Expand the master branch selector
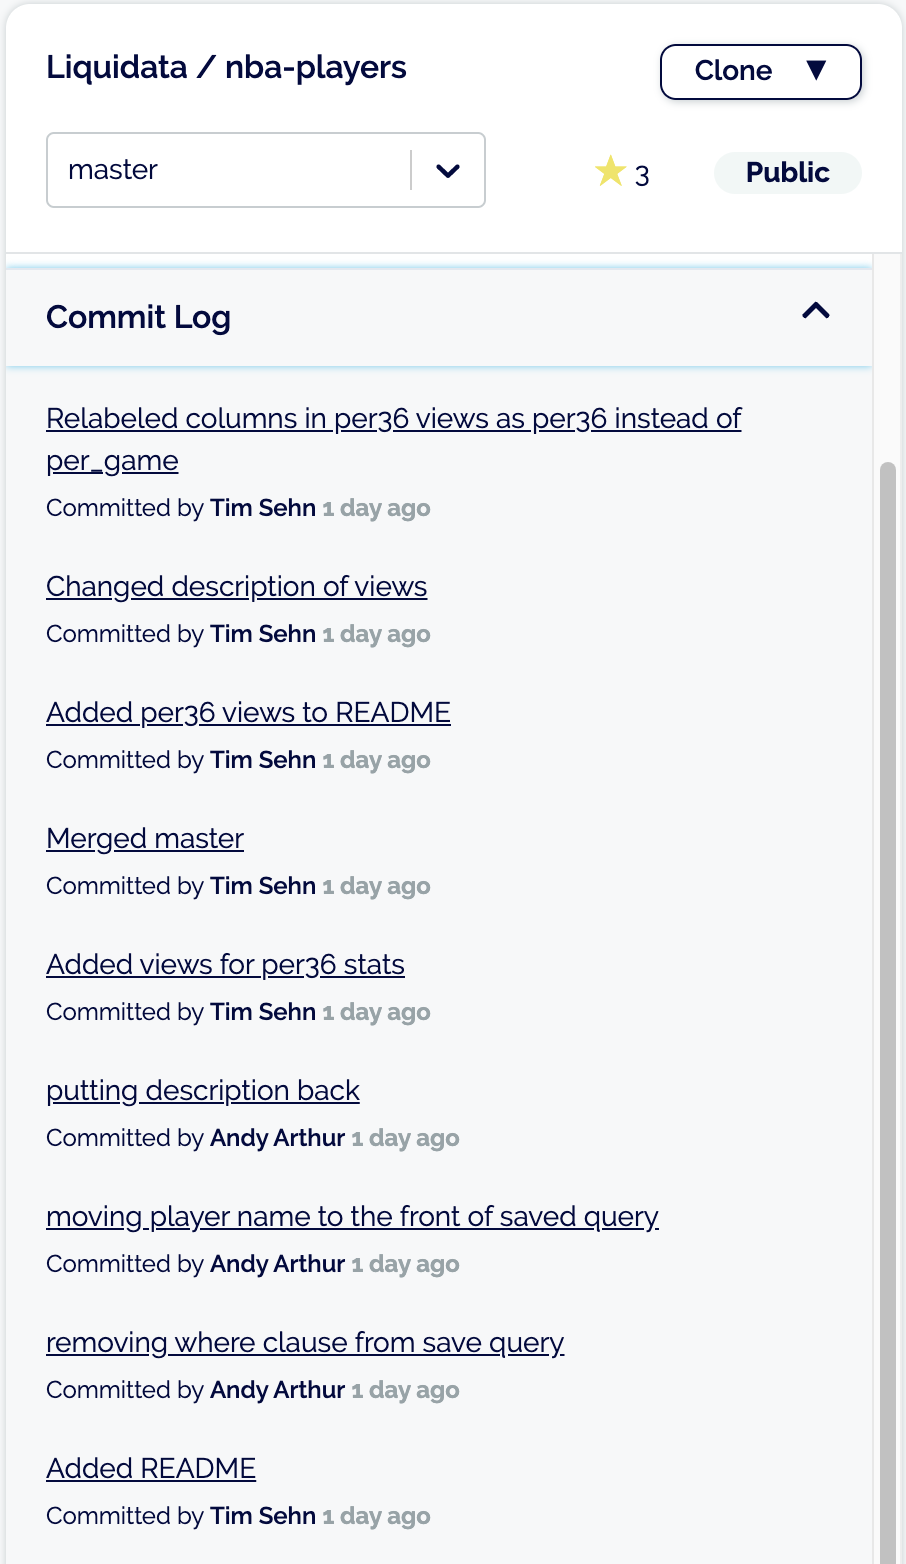The width and height of the screenshot is (906, 1564). [x=447, y=170]
